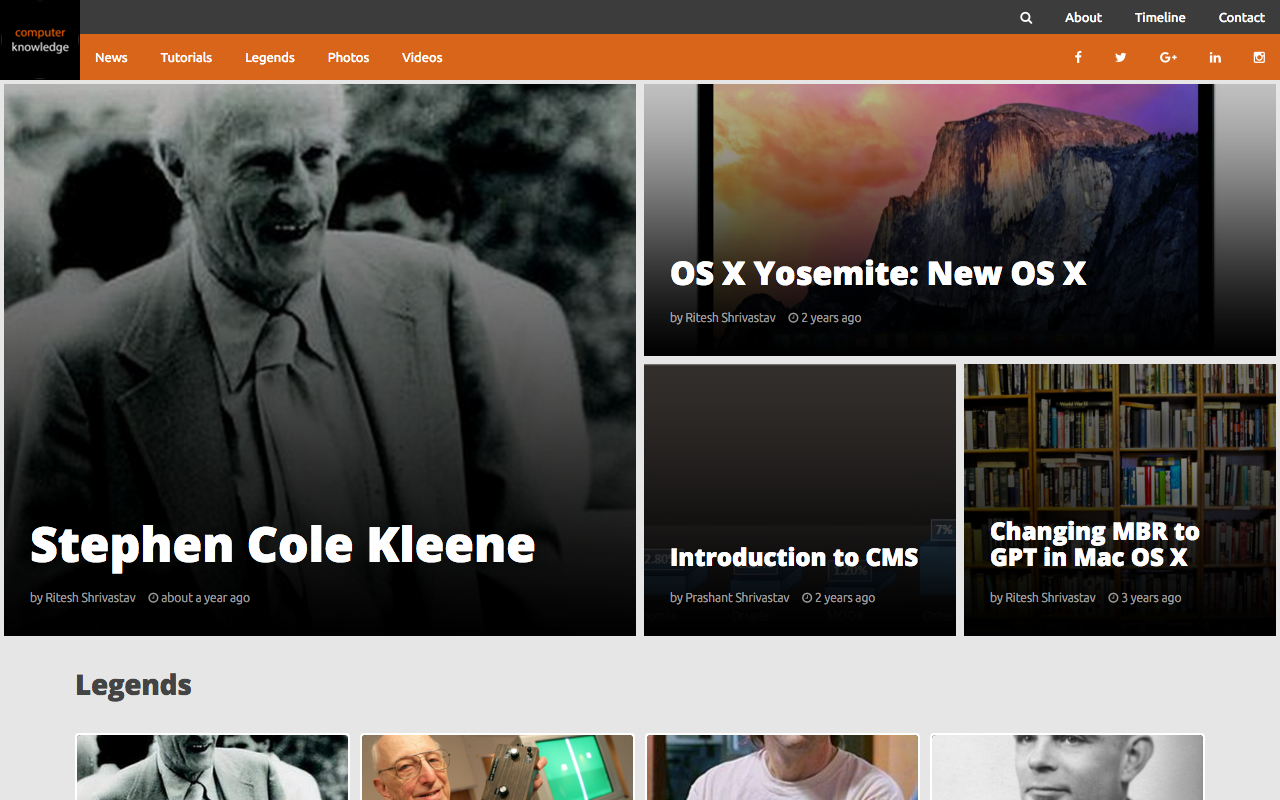Open the Facebook social icon
The width and height of the screenshot is (1280, 800).
click(x=1078, y=57)
